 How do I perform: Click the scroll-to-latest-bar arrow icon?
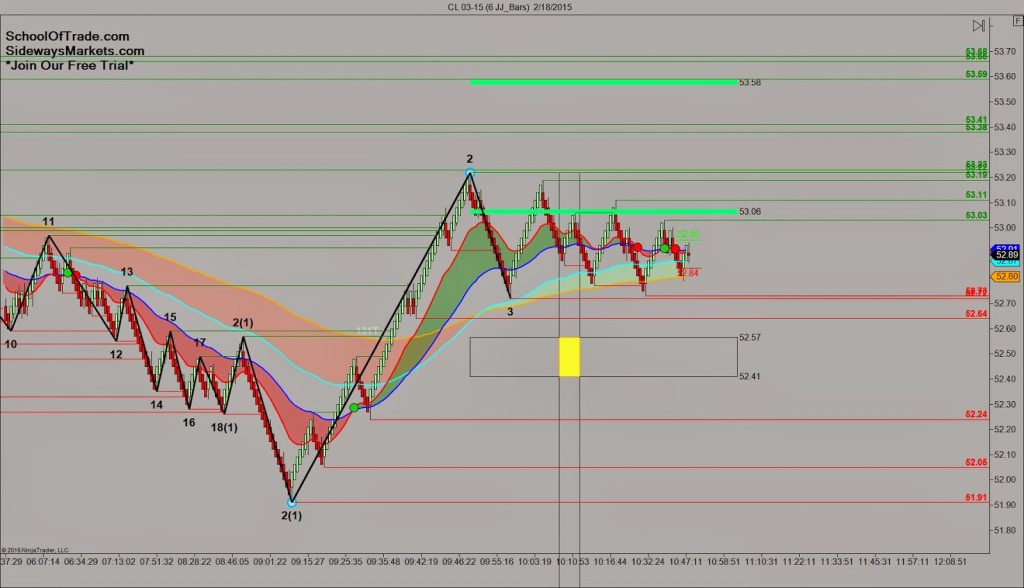978,25
